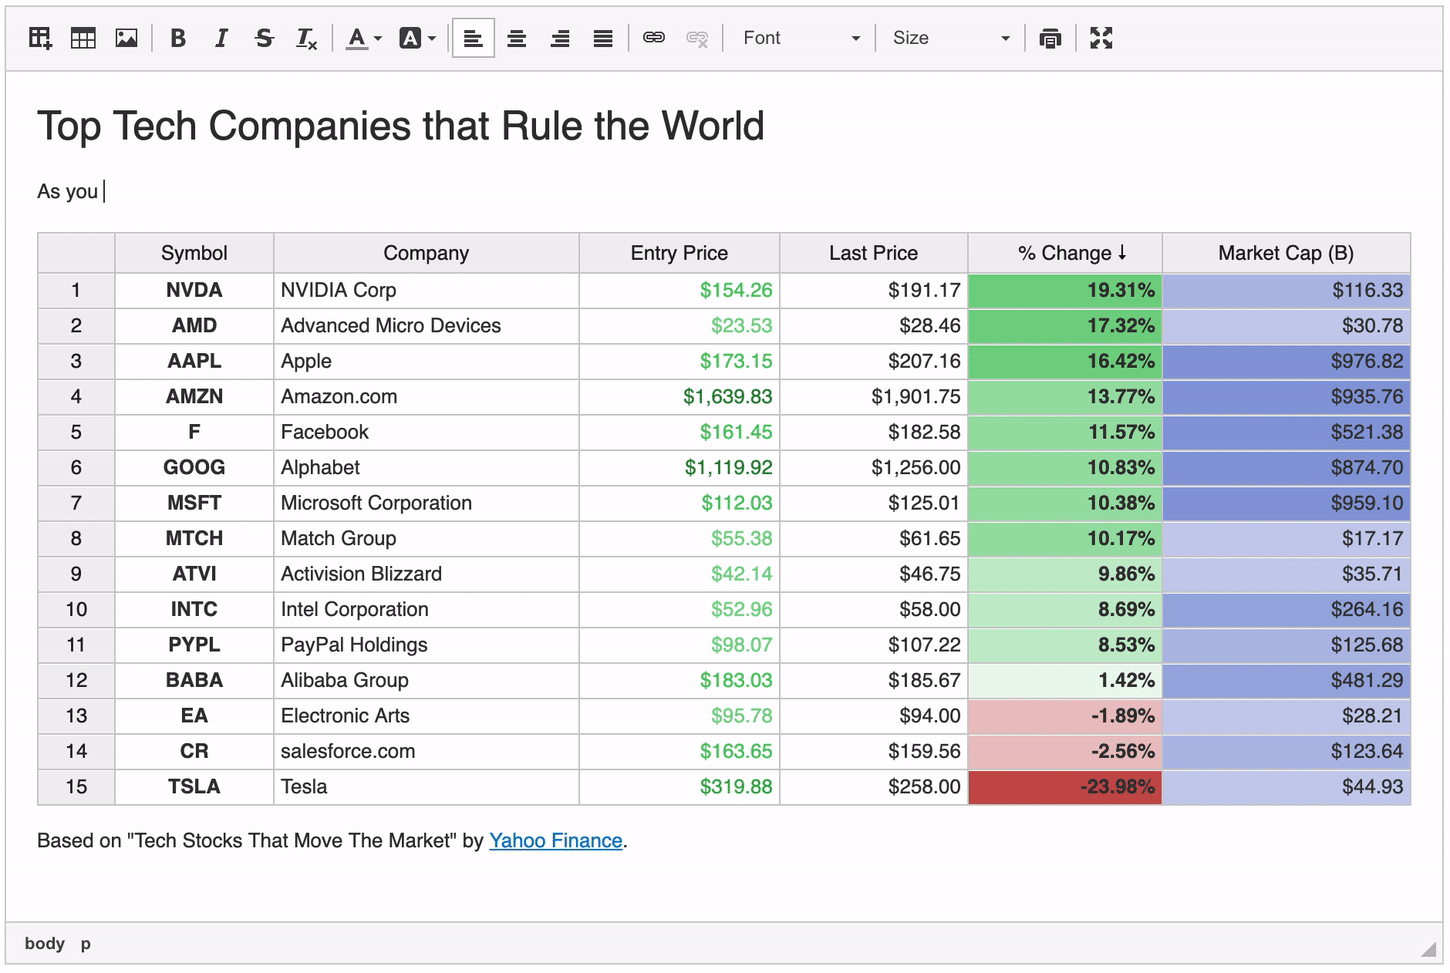1450x973 pixels.
Task: Click the page title heading text
Action: (x=400, y=126)
